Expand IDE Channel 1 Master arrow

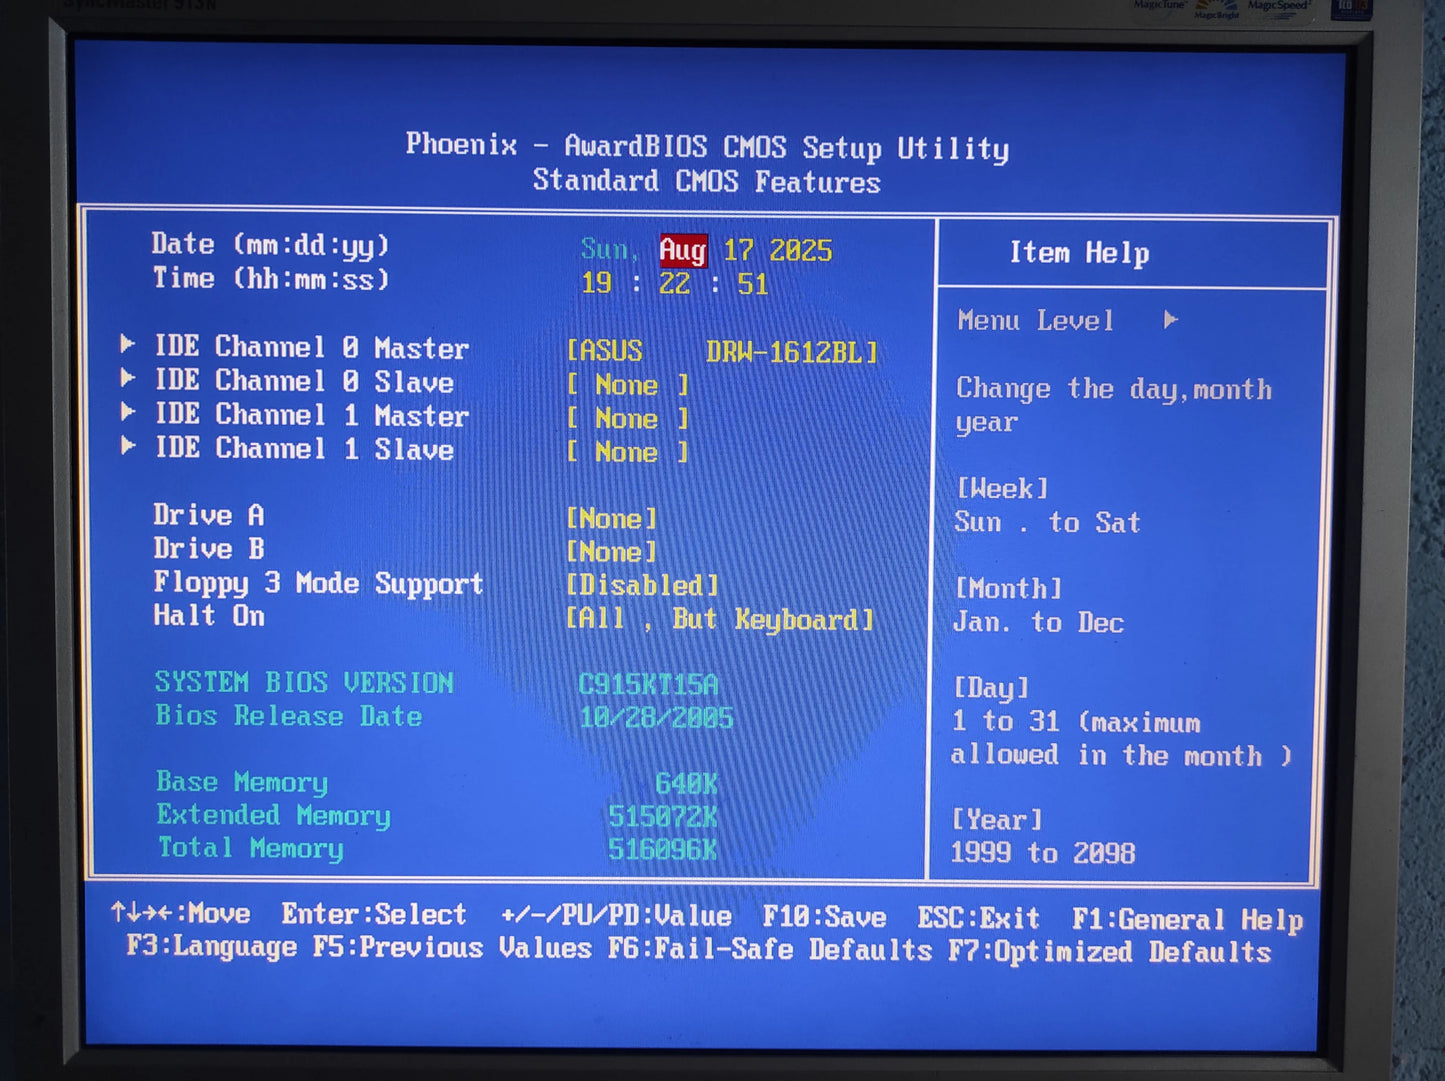point(128,412)
